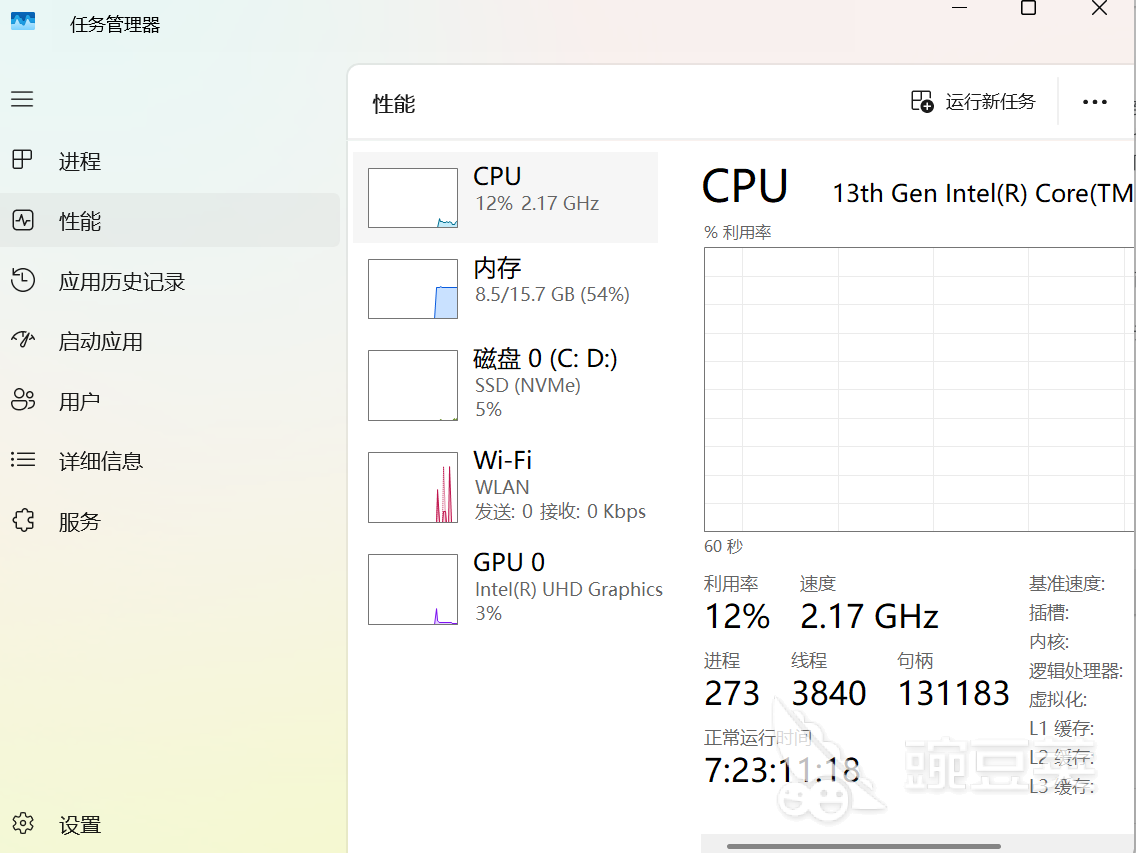Click the 性能 page heading

(x=394, y=104)
